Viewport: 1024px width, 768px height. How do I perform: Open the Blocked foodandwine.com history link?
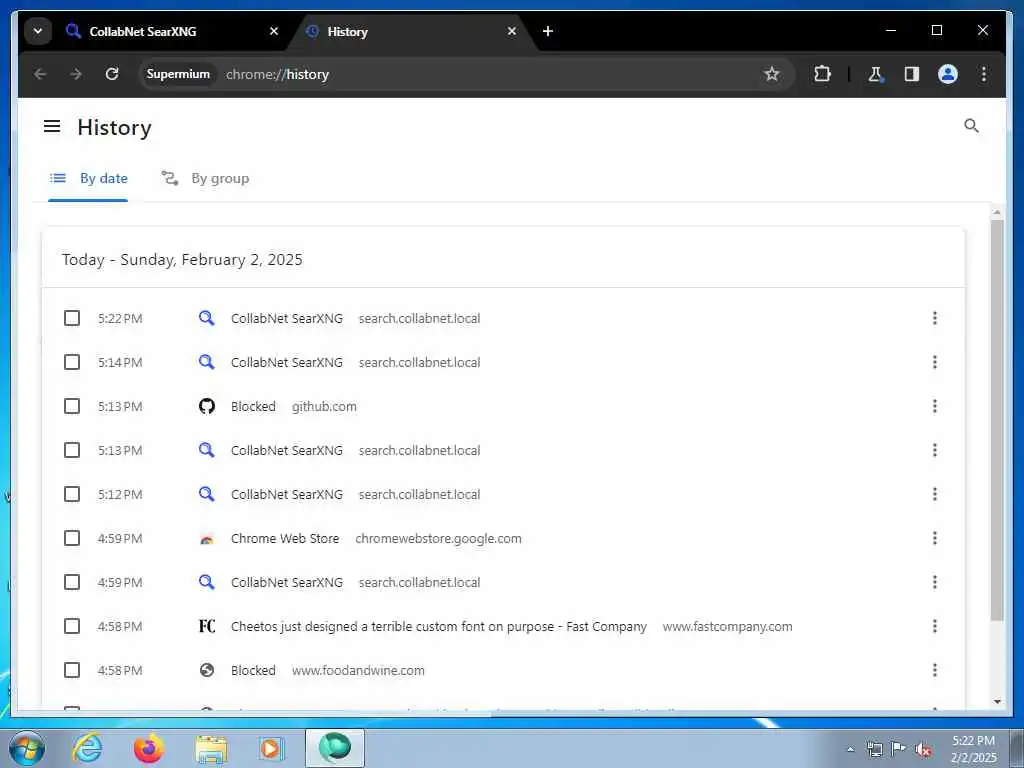pyautogui.click(x=253, y=670)
